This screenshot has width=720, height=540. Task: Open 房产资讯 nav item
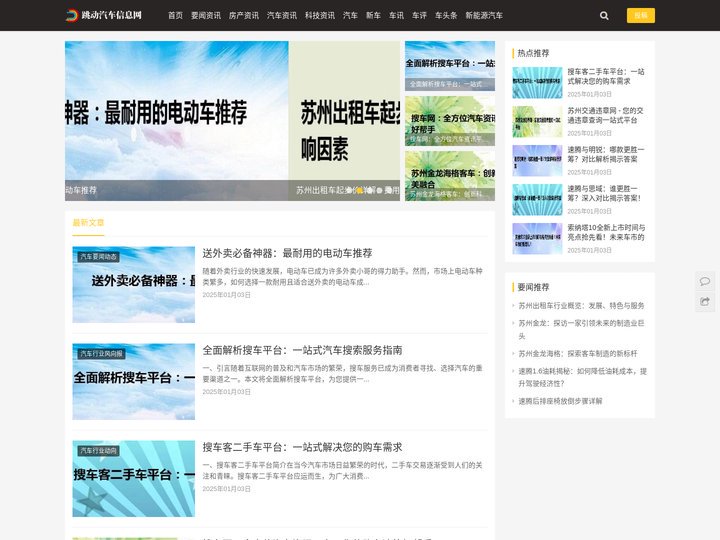tap(244, 15)
